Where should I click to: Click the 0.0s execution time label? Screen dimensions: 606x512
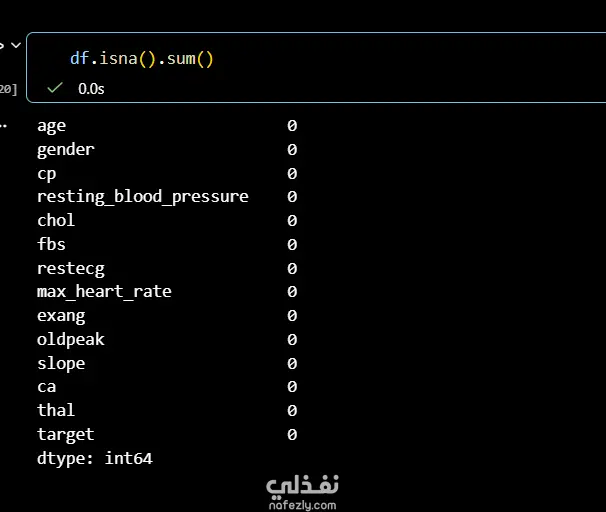click(91, 89)
